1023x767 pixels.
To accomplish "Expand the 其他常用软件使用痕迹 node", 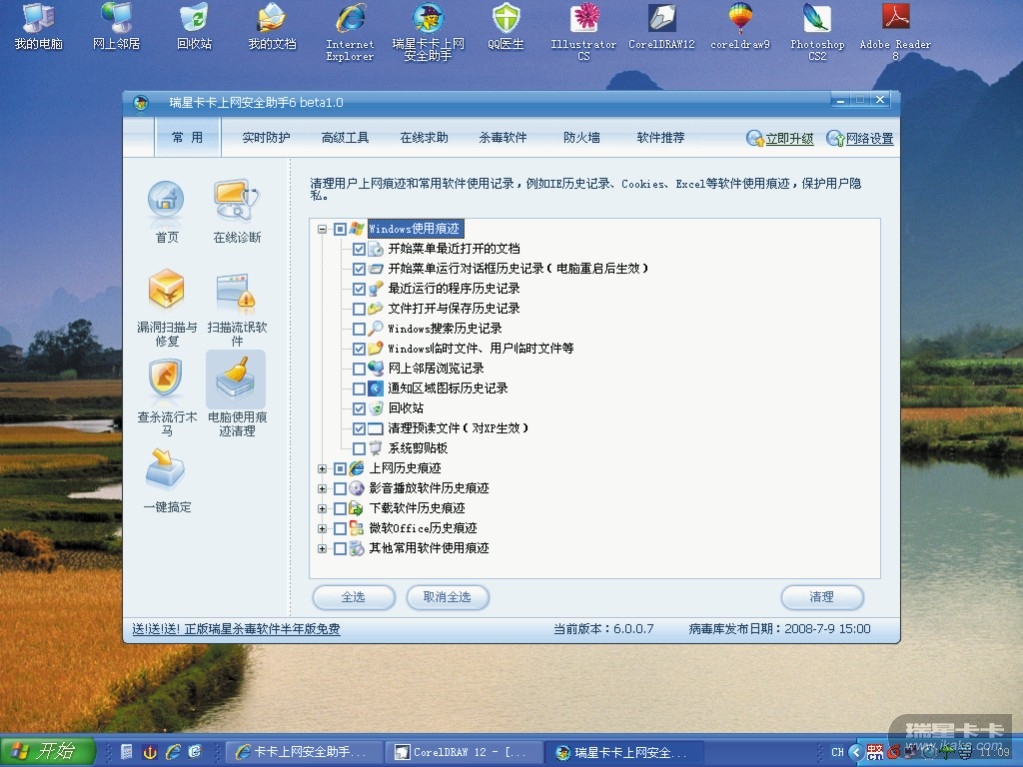I will 322,549.
